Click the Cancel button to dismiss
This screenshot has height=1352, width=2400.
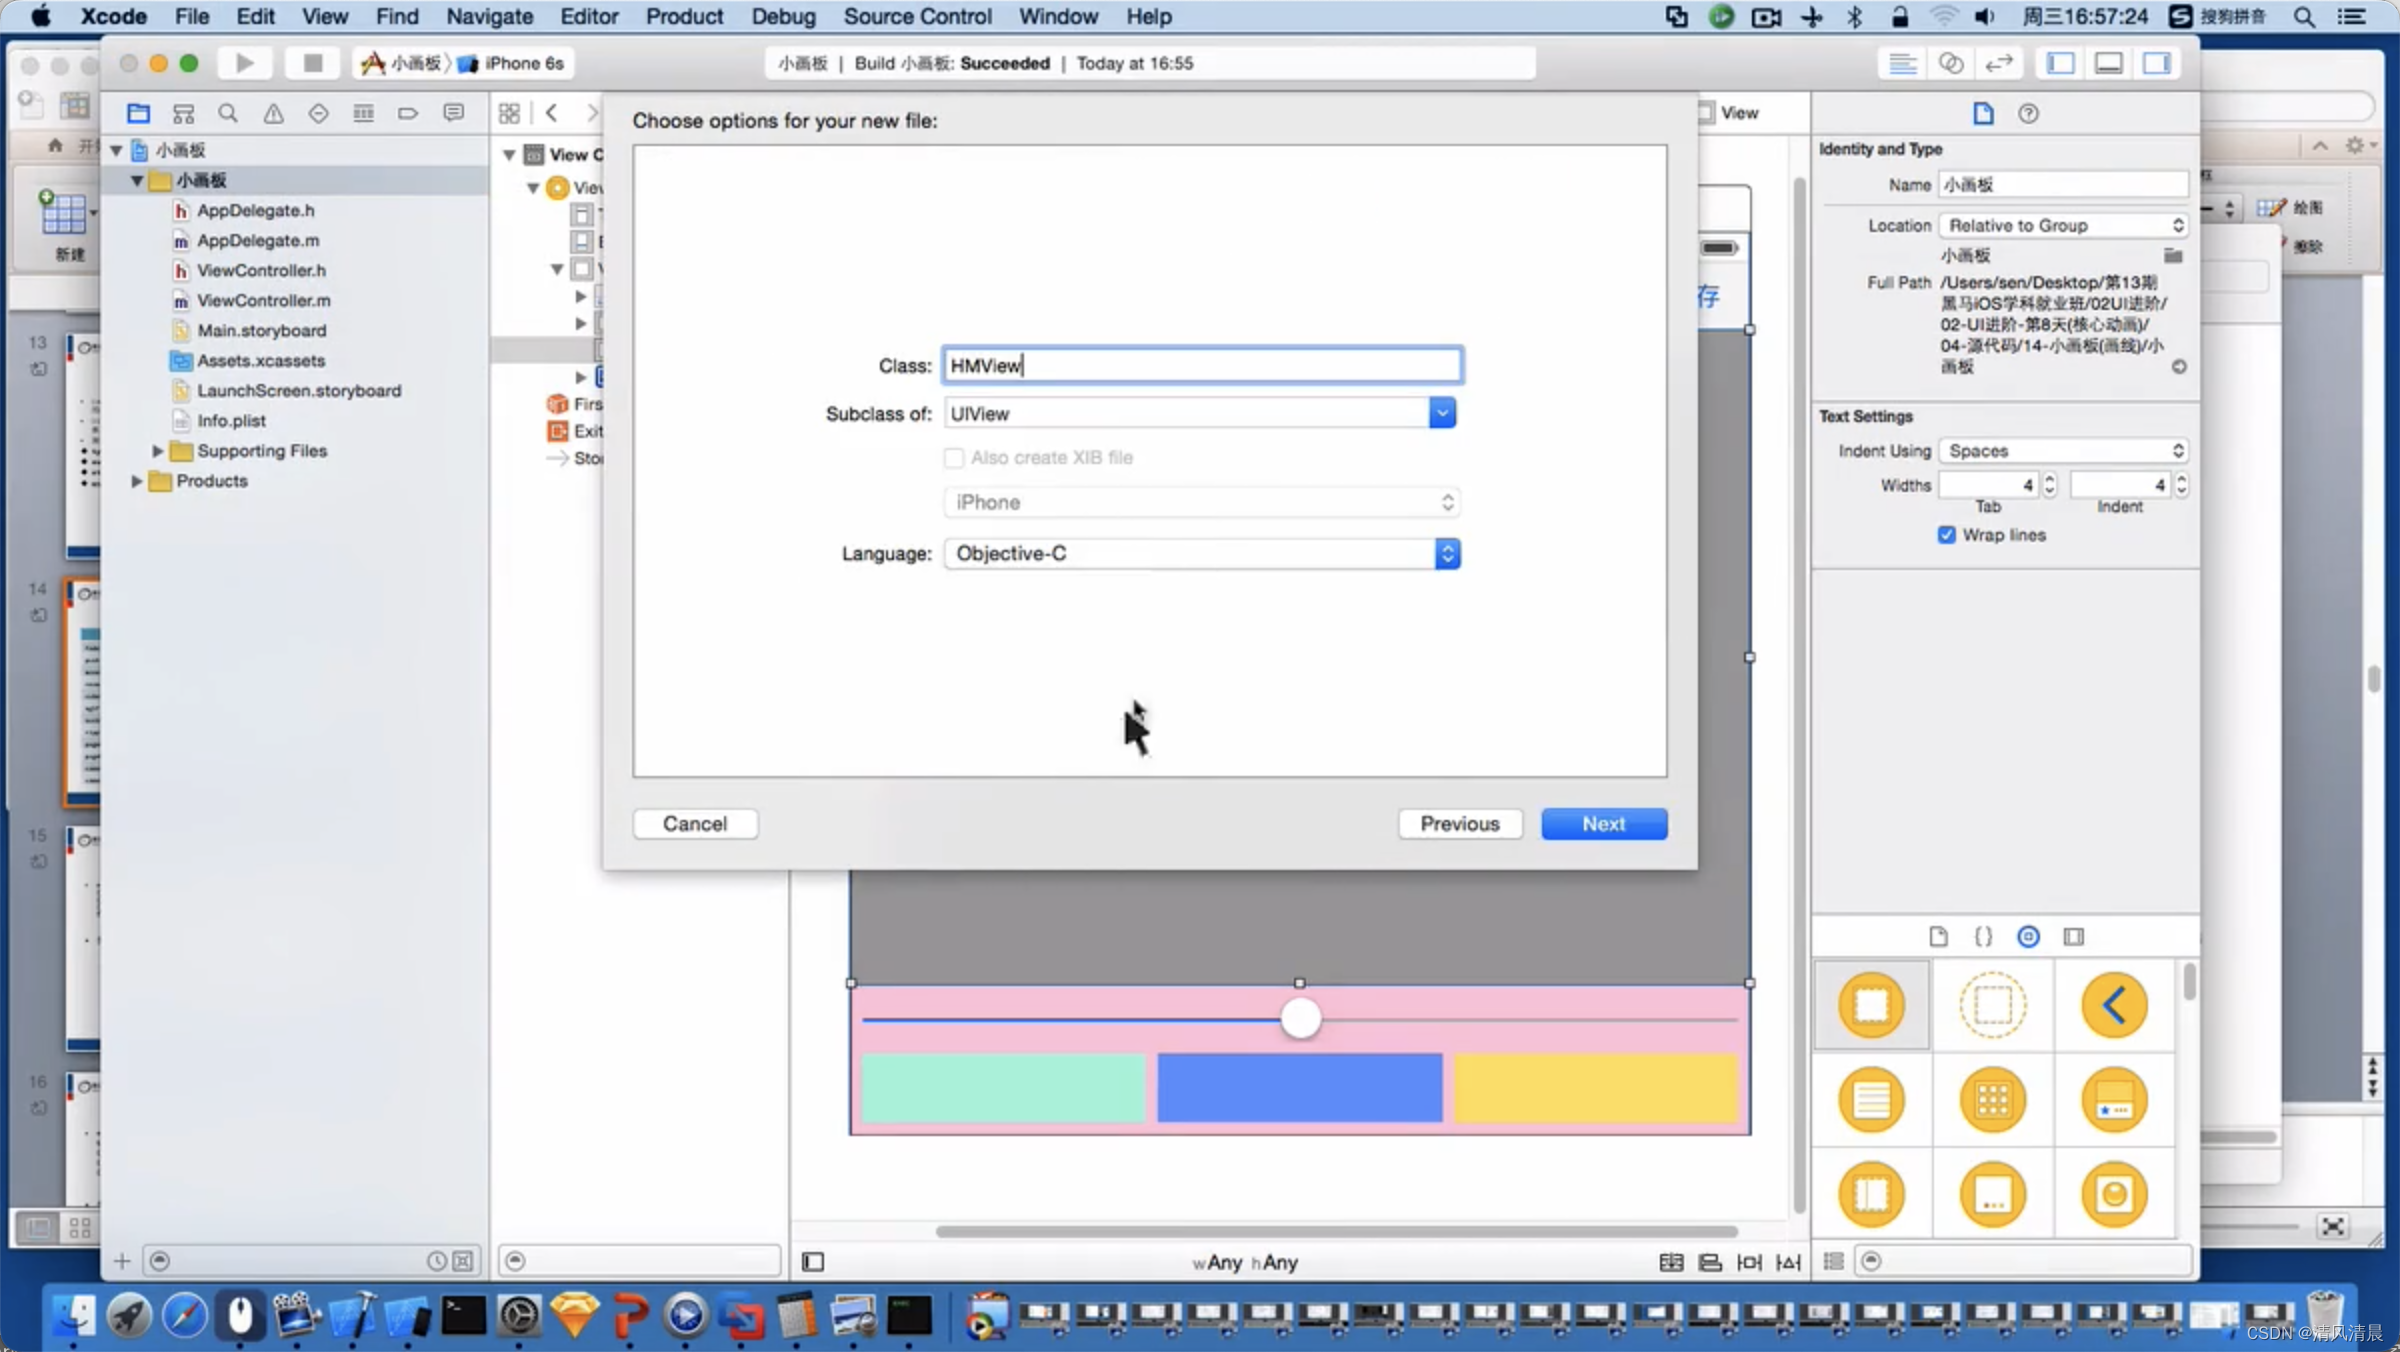(x=694, y=823)
